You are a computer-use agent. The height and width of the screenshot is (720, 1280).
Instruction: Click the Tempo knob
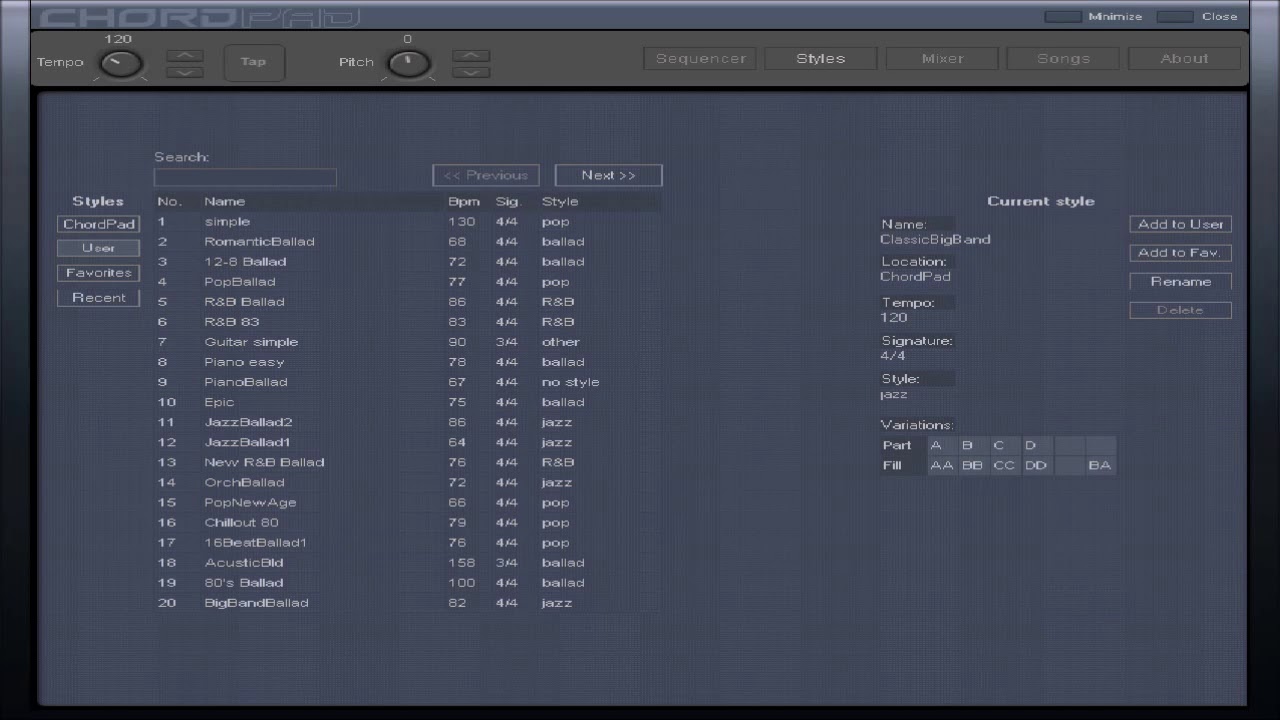click(120, 64)
